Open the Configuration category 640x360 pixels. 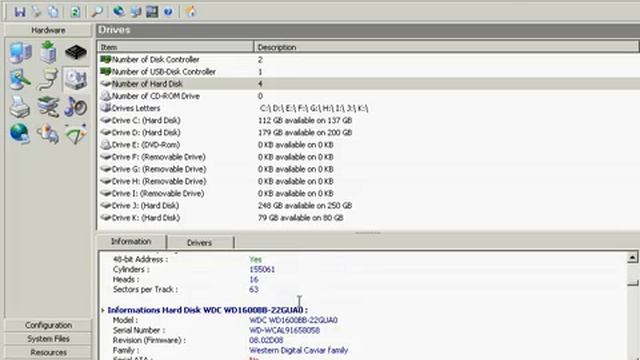(48, 325)
